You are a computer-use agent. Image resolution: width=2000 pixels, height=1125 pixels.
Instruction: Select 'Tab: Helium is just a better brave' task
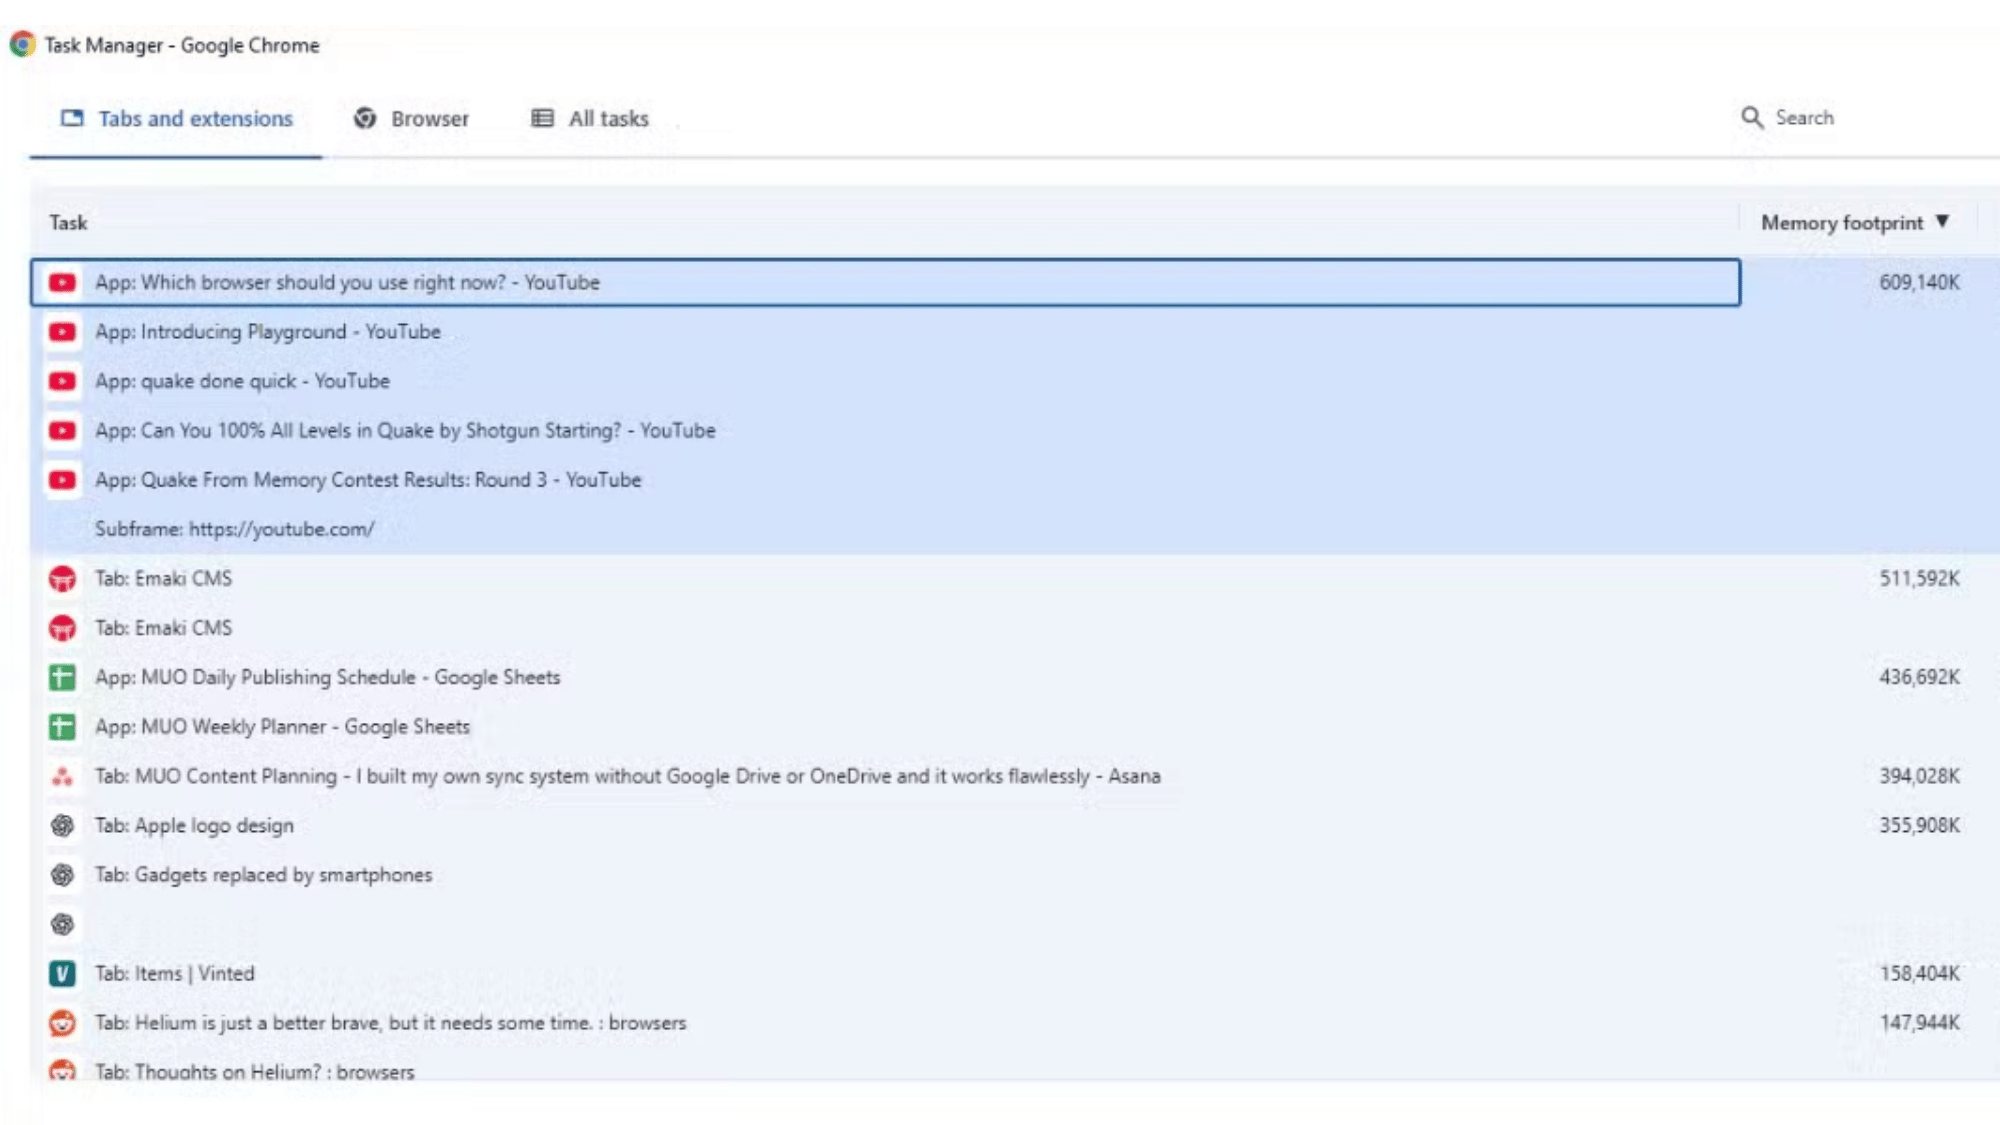coord(390,1023)
